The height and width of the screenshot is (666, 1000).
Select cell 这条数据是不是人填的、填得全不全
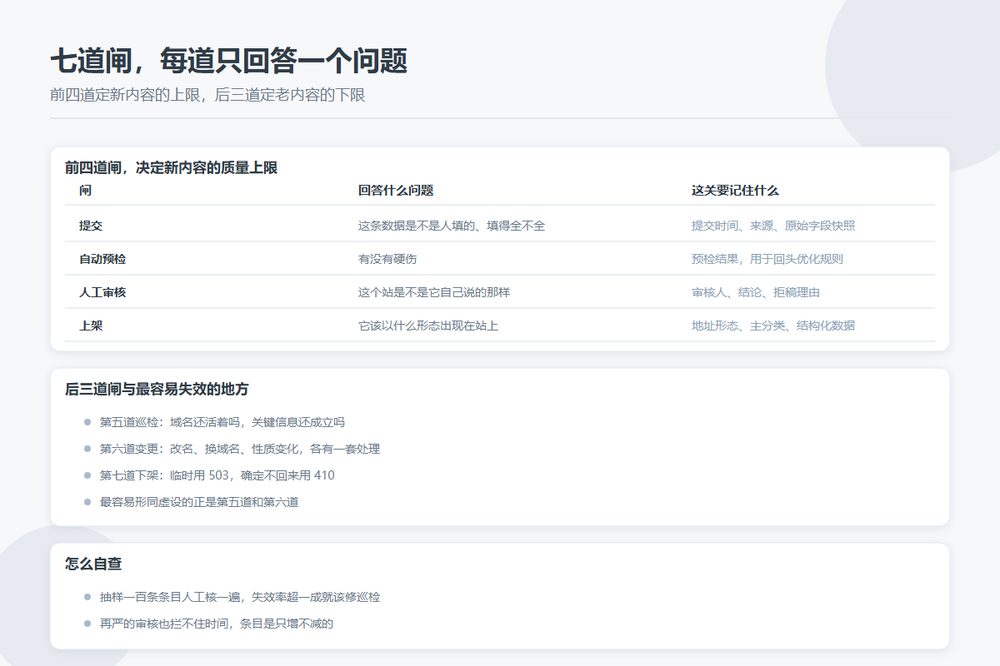(451, 225)
